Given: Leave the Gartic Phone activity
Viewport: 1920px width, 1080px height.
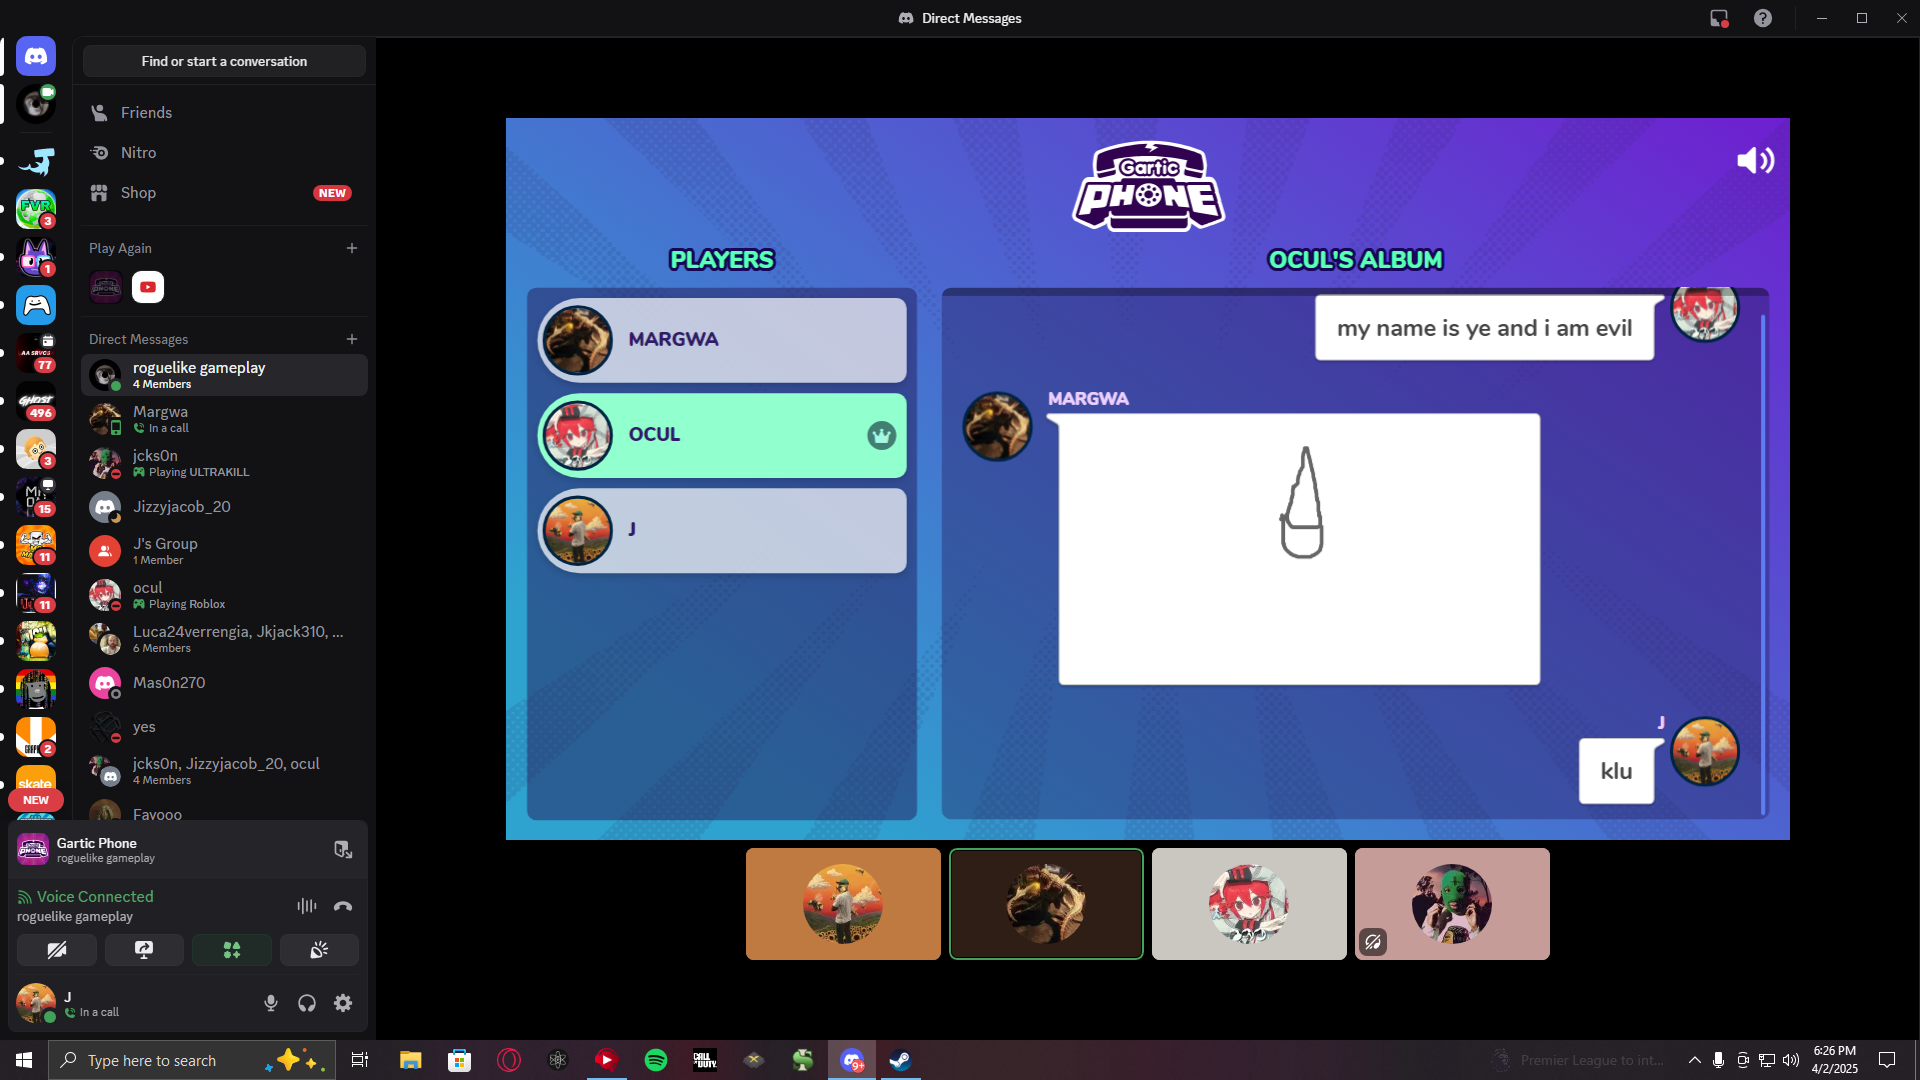Looking at the screenshot, I should point(343,850).
